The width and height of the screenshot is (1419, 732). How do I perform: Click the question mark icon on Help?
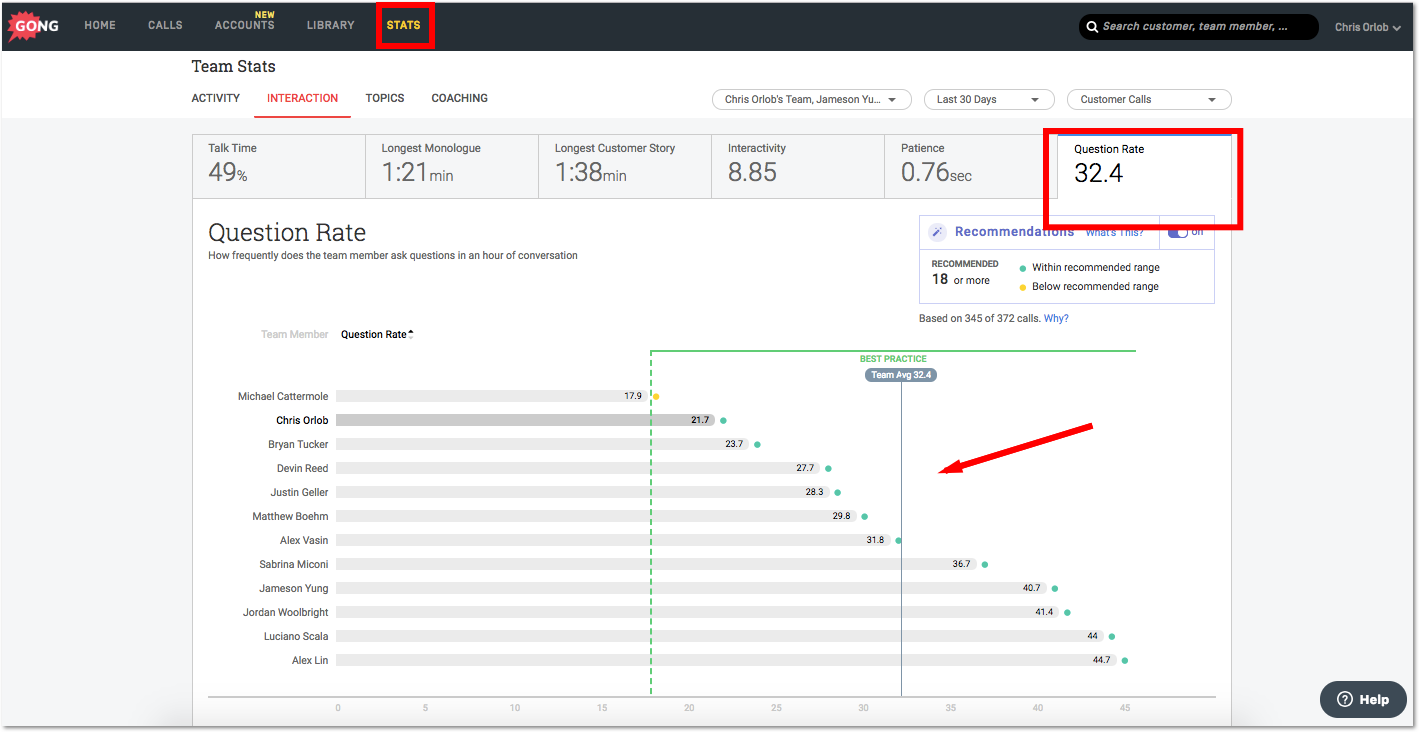1345,699
